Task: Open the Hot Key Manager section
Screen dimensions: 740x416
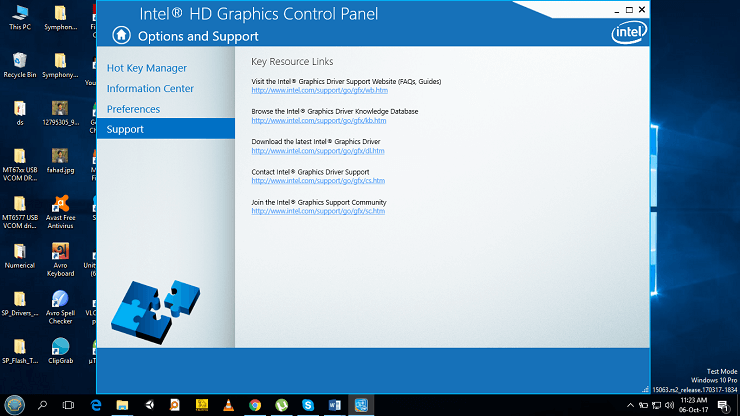Action: 147,68
